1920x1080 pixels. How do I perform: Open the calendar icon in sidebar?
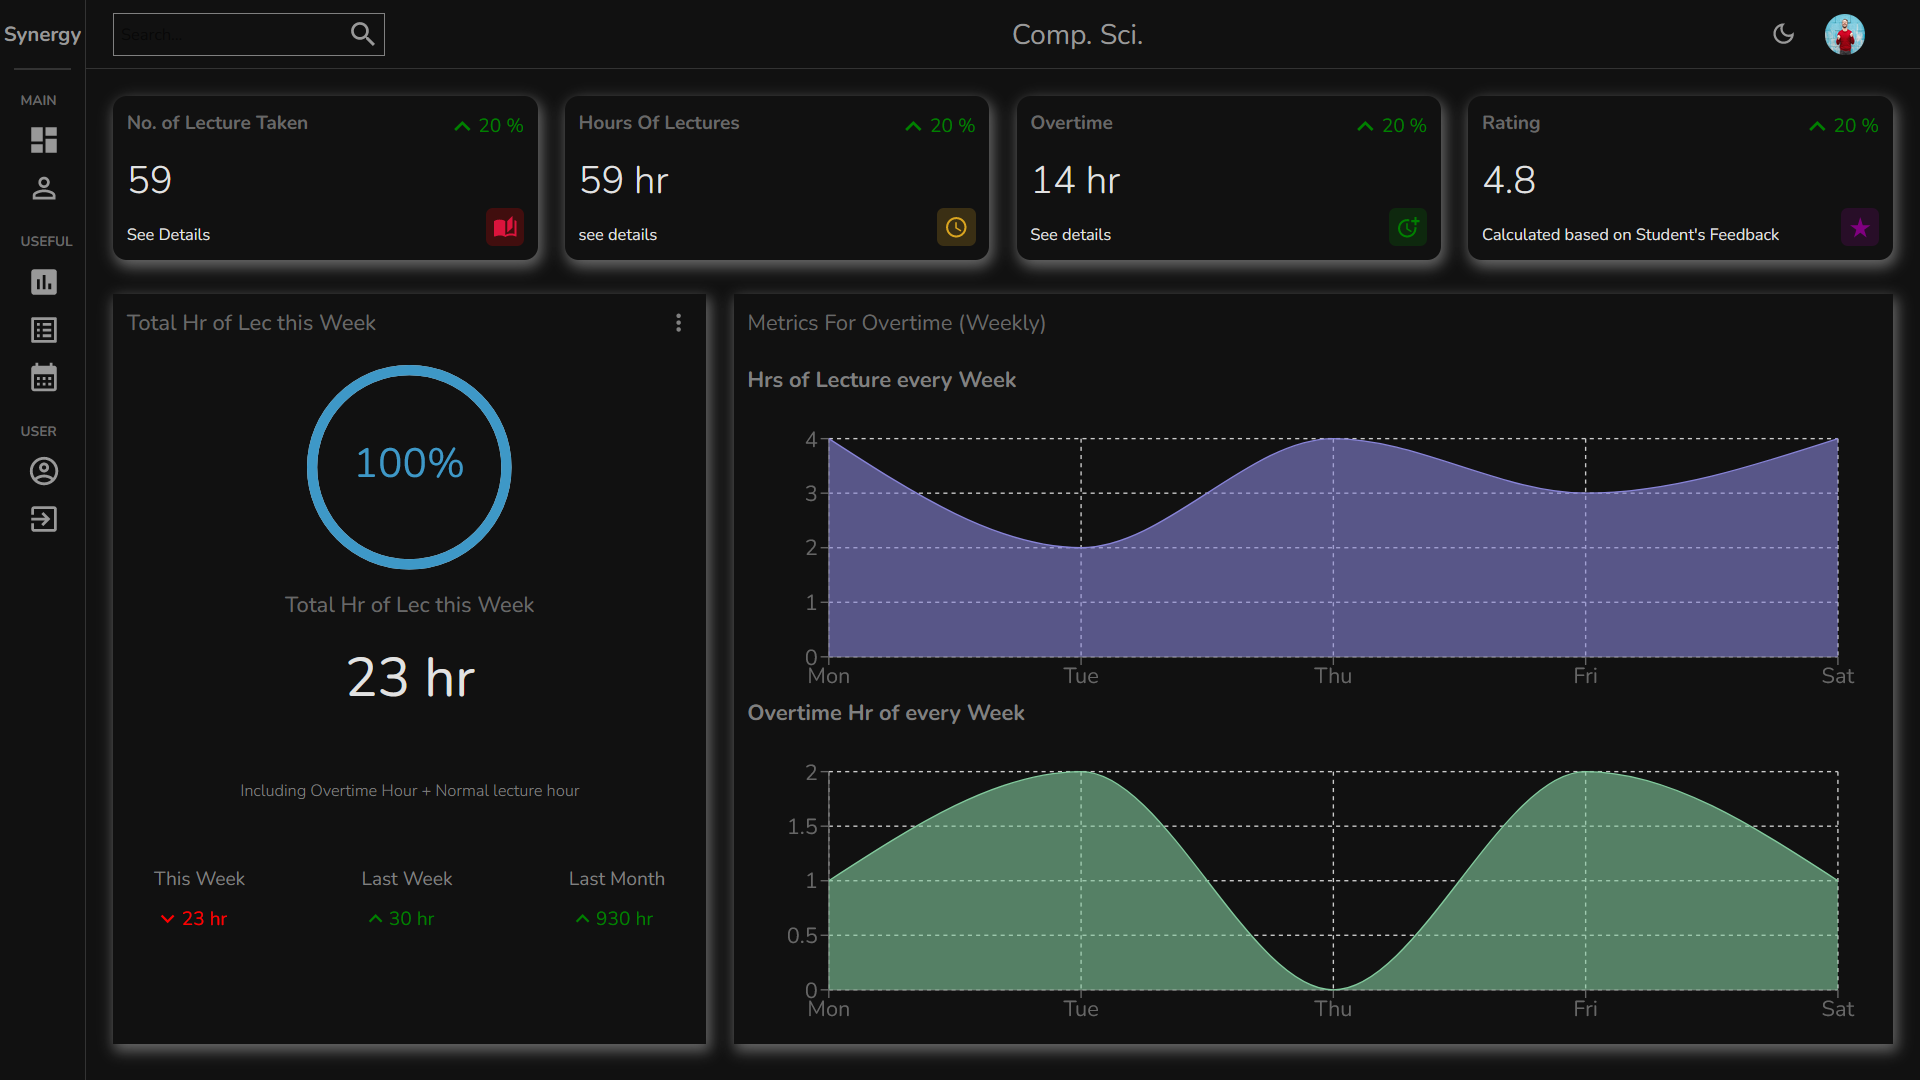click(43, 378)
